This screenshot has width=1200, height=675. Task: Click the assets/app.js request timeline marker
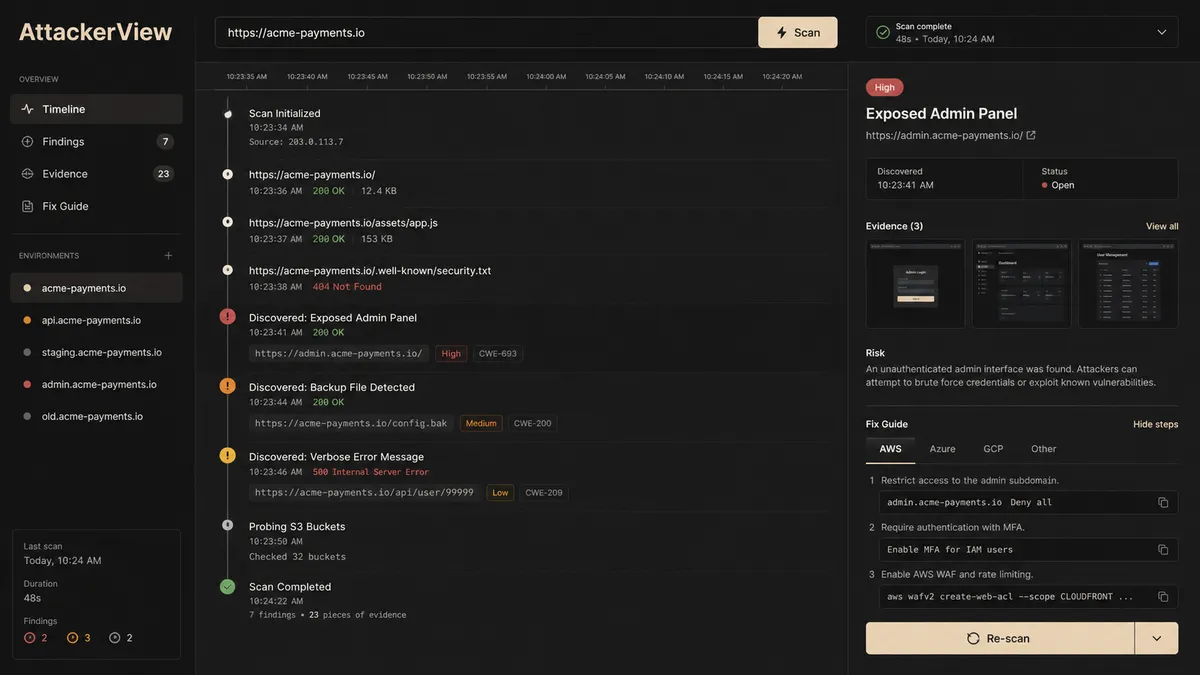[227, 222]
